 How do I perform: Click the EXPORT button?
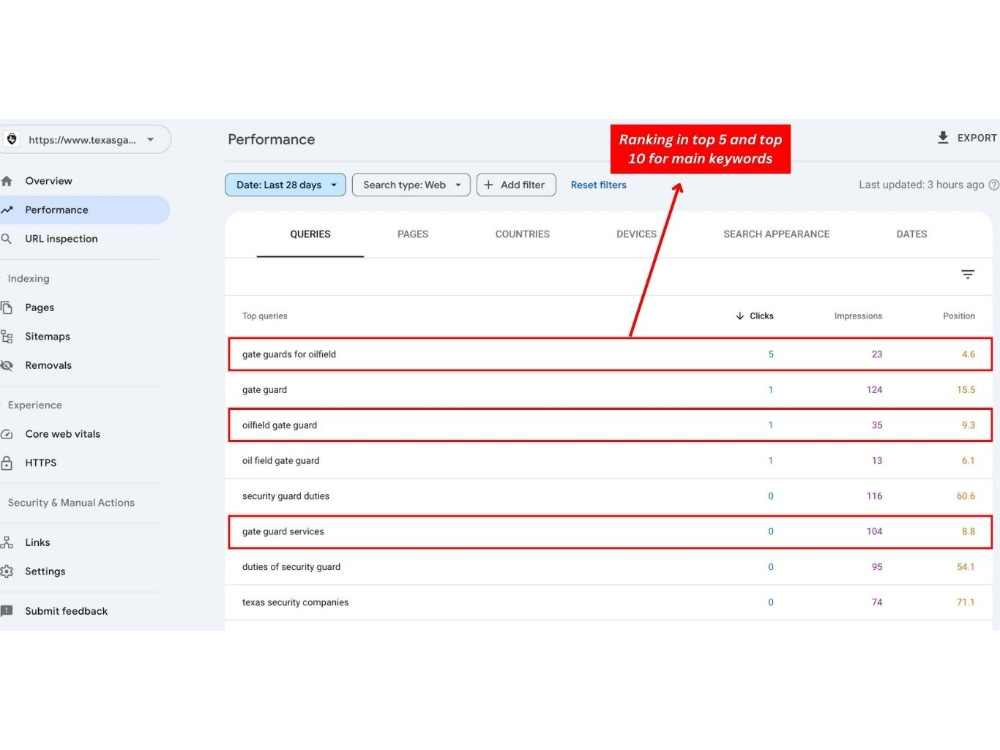click(967, 138)
